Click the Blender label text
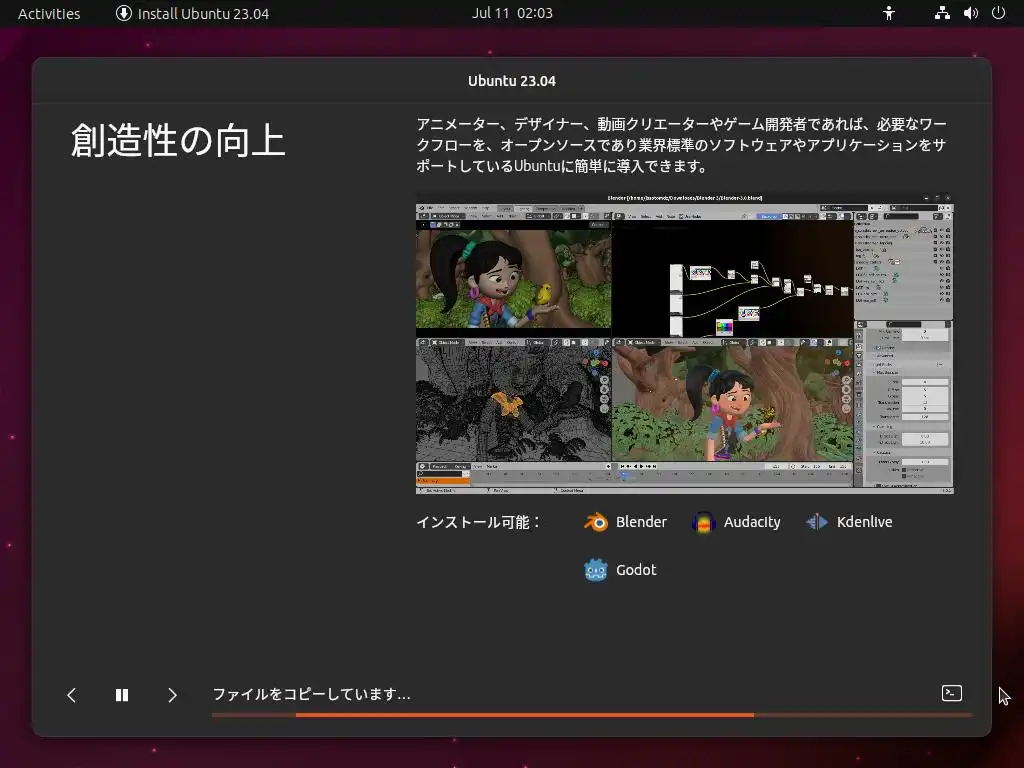Viewport: 1024px width, 768px height. 641,522
